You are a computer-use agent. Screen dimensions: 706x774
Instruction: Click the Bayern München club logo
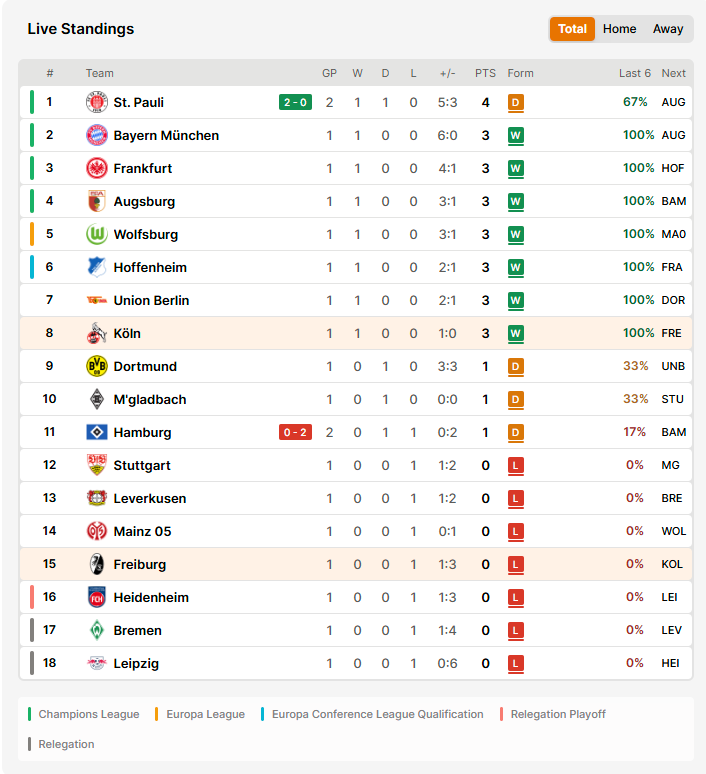pos(97,135)
